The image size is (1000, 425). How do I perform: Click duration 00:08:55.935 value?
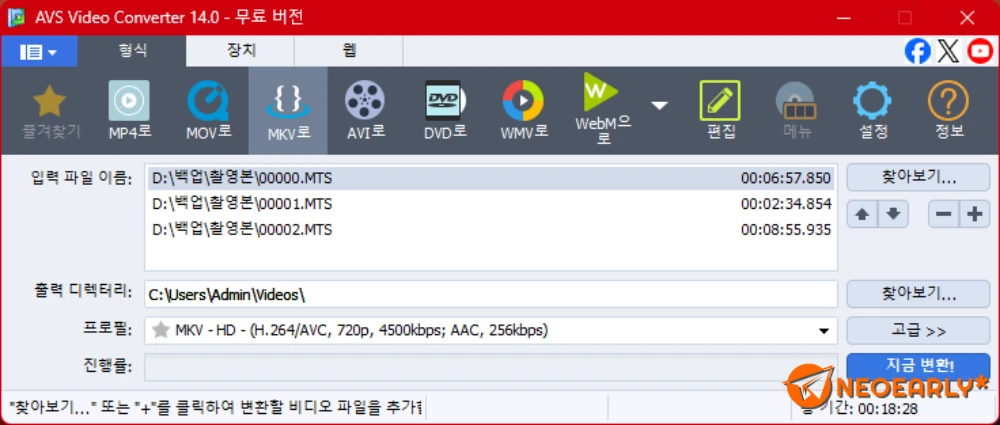tap(786, 230)
